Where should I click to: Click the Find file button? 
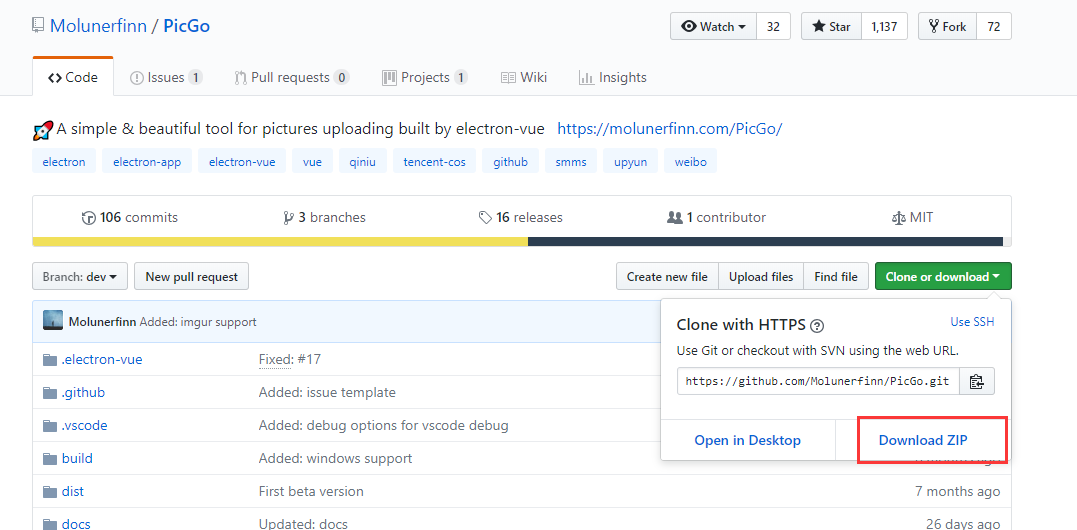836,277
